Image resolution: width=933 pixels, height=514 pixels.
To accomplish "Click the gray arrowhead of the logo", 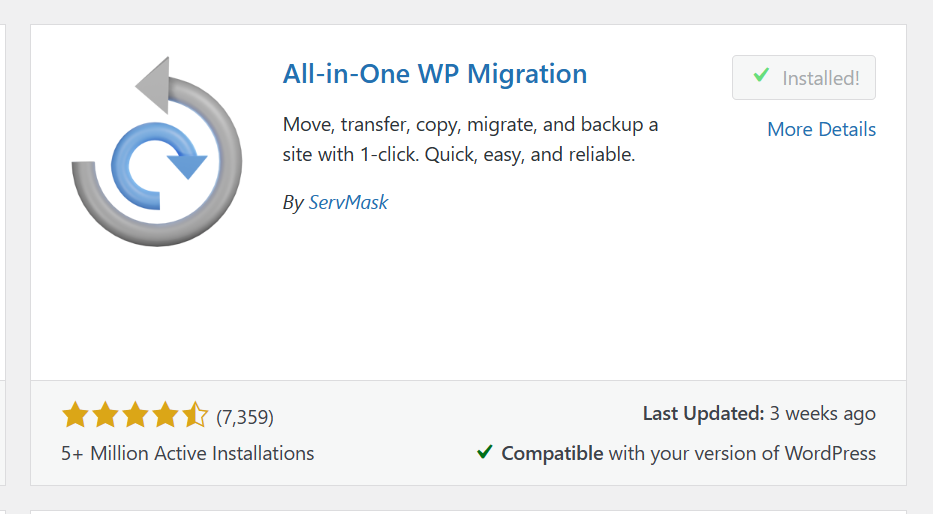I will (x=153, y=85).
